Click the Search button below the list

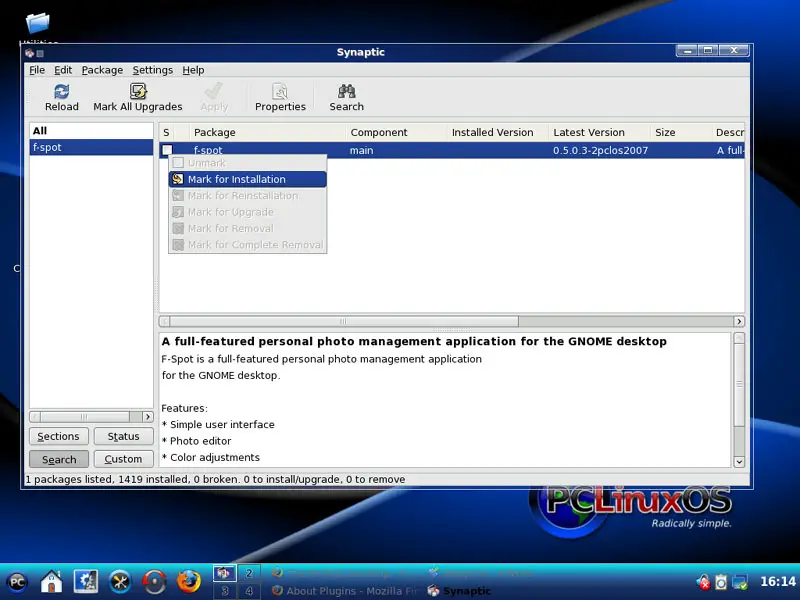59,459
